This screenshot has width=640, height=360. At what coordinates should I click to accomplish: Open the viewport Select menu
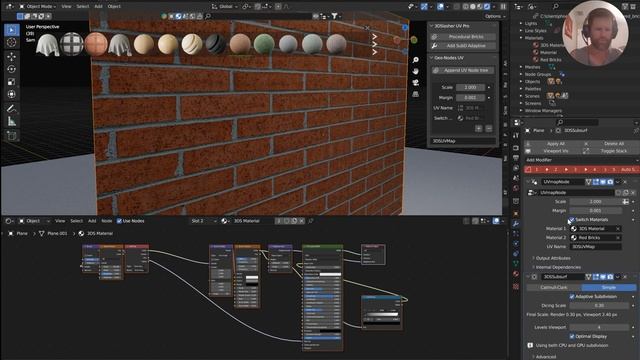point(83,7)
